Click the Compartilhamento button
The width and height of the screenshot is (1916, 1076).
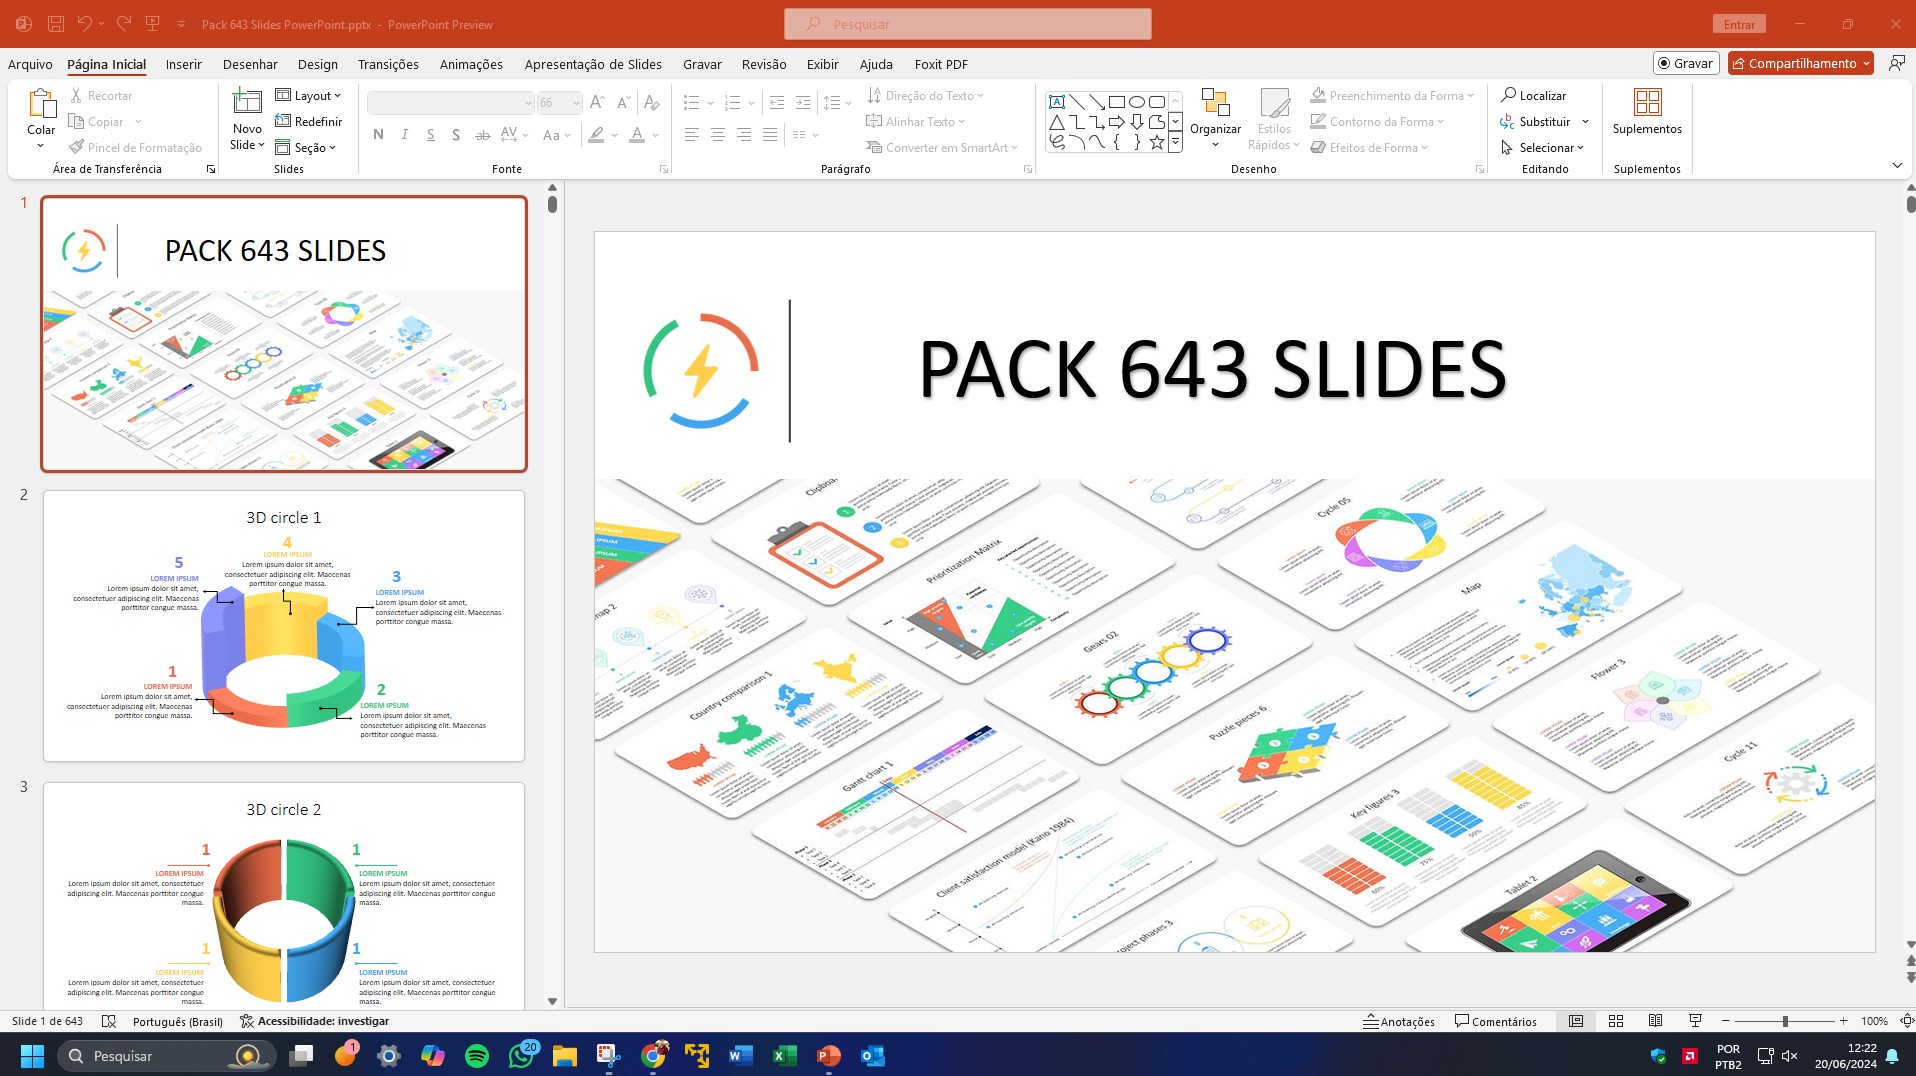(1799, 62)
